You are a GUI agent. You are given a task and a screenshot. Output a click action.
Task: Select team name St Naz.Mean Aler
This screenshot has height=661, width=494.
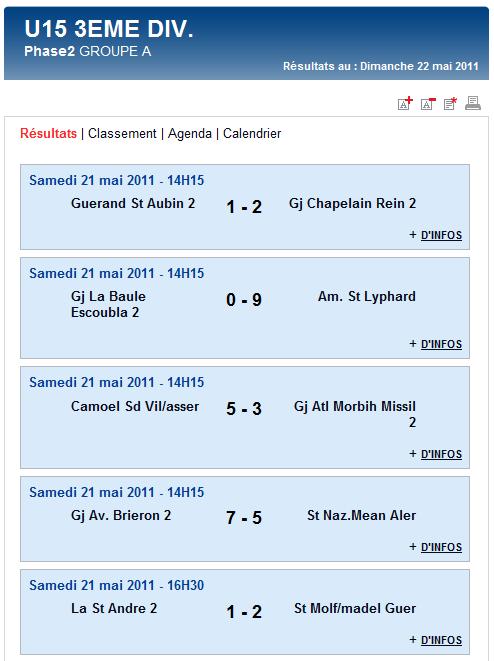pos(361,515)
